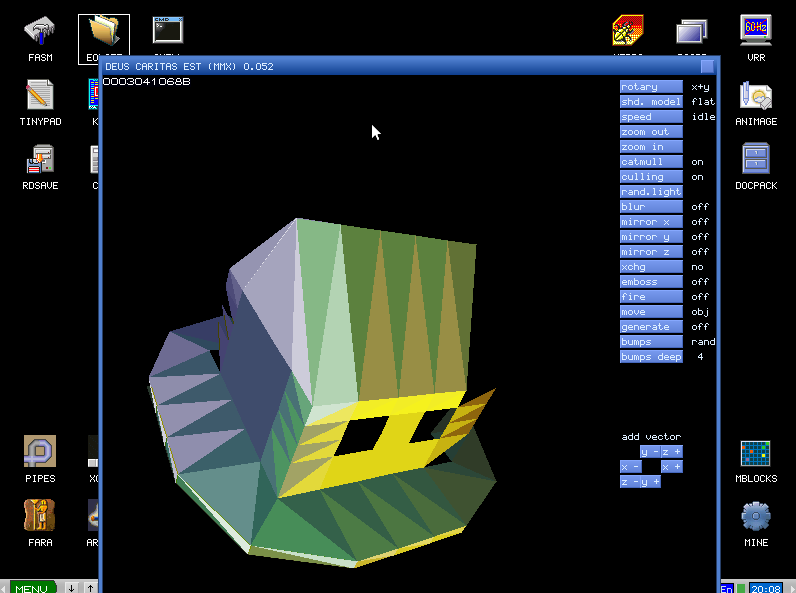This screenshot has width=796, height=593.
Task: Open the FASM desktop icon
Action: (x=40, y=39)
